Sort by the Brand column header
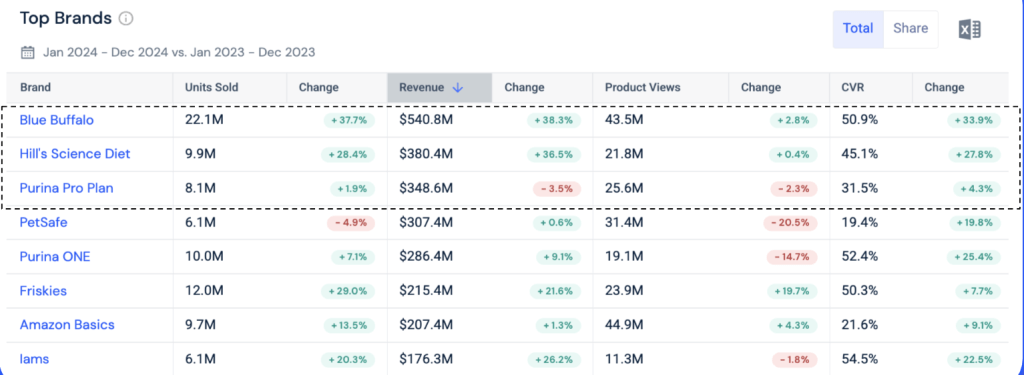The height and width of the screenshot is (375, 1024). pyautogui.click(x=35, y=88)
